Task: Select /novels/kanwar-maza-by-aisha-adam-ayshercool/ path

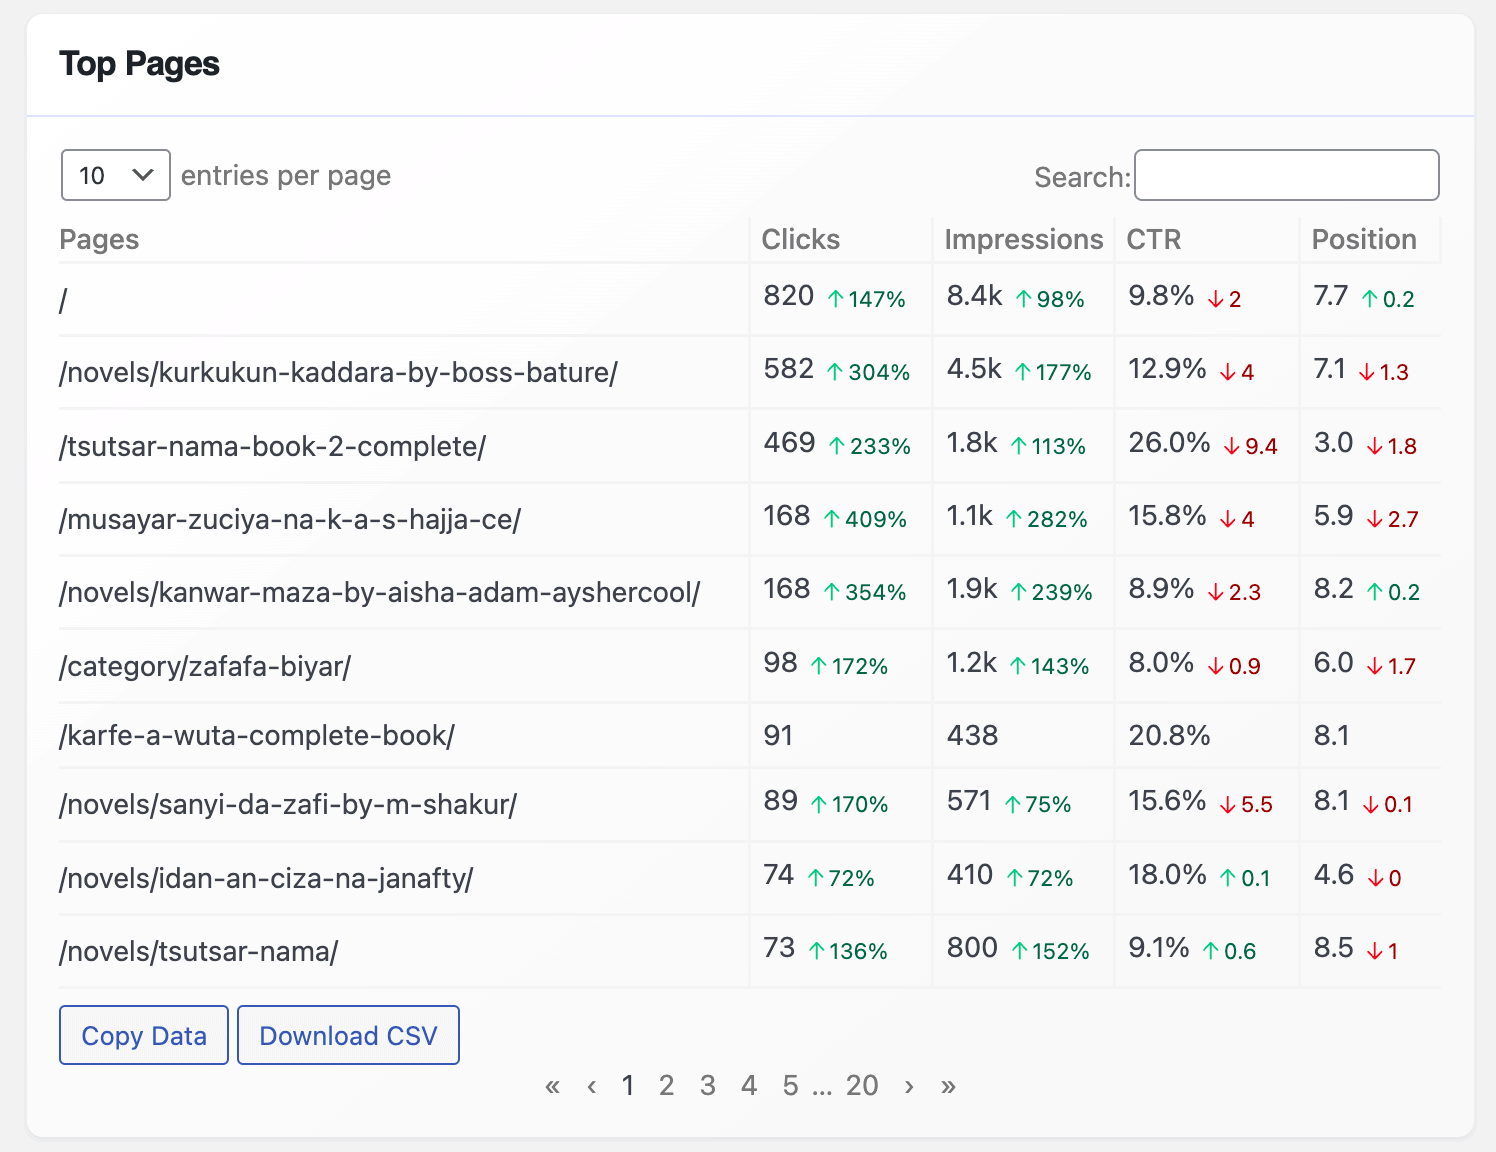Action: [380, 592]
